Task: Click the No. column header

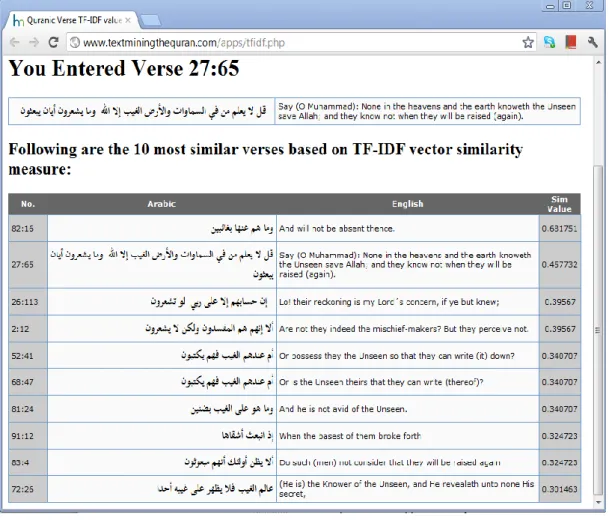Action: point(28,205)
